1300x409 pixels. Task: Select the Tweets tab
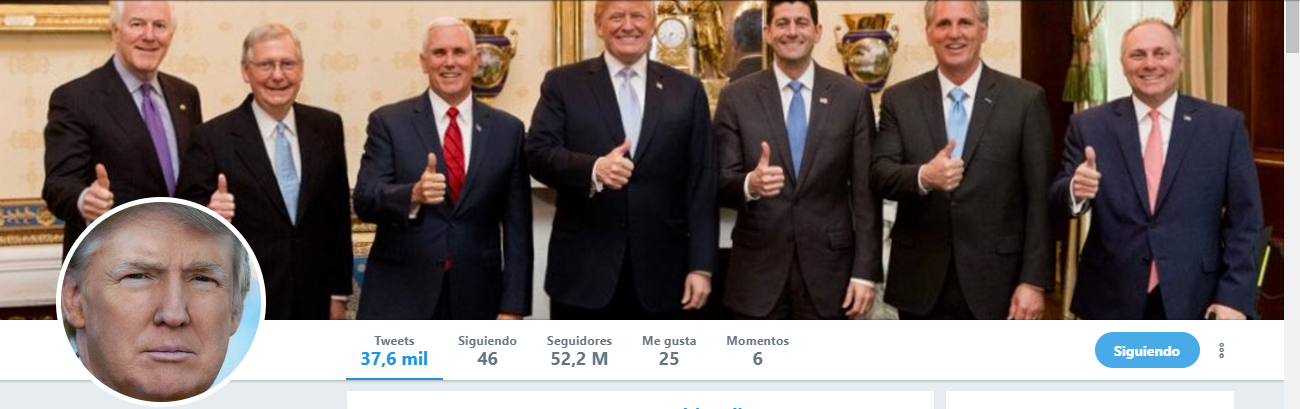coord(394,351)
